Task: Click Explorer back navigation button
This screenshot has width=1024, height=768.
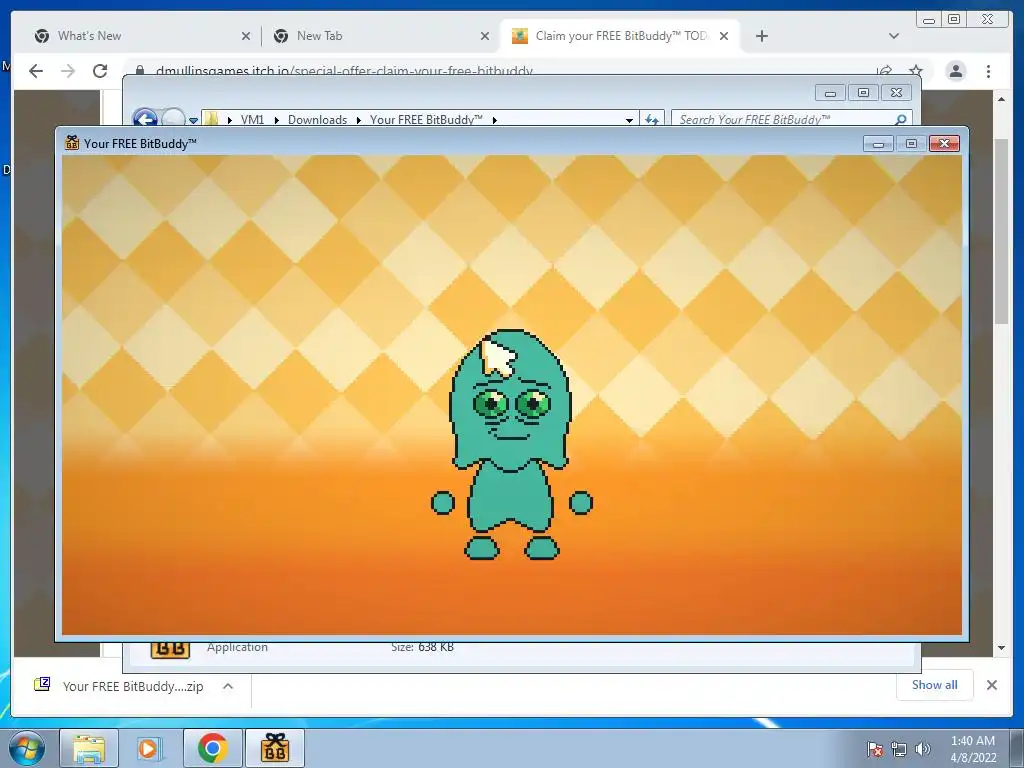Action: click(145, 119)
